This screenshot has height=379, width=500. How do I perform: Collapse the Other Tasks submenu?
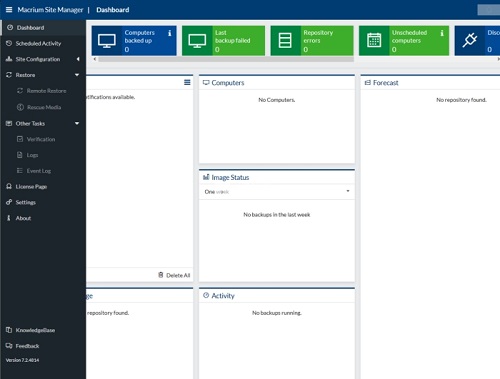(x=77, y=123)
